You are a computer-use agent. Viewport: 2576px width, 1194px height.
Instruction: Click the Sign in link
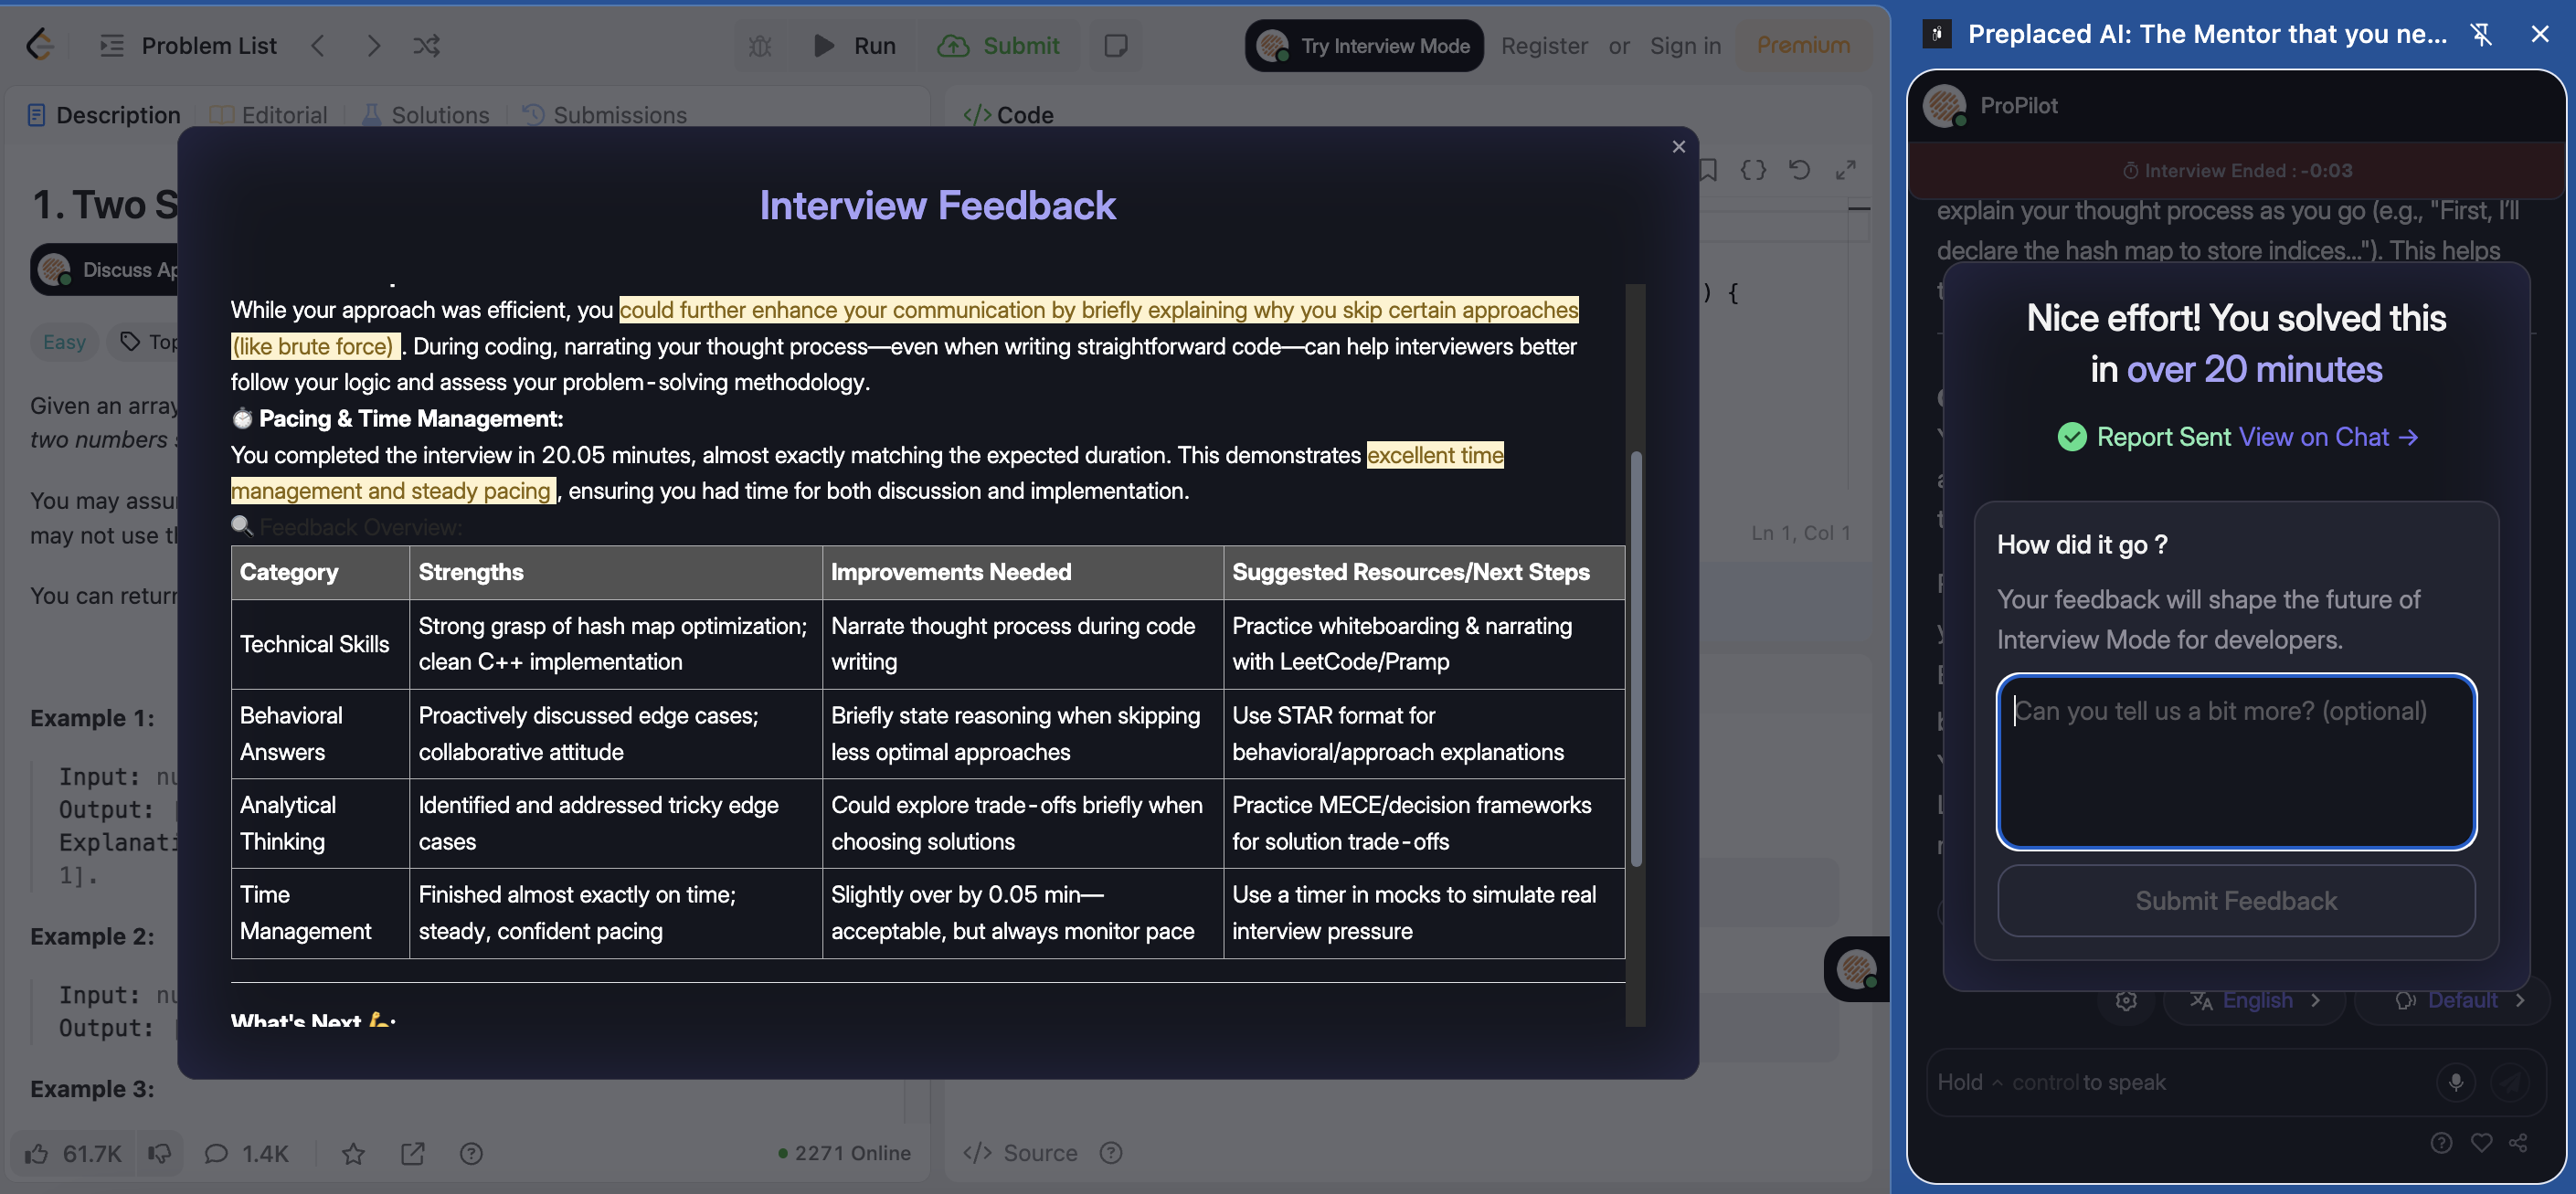coord(1685,46)
